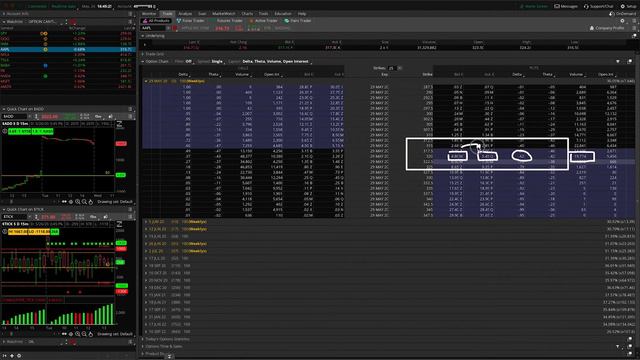Click the AAPL symbol input field
The height and width of the screenshot is (360, 640).
153,28
